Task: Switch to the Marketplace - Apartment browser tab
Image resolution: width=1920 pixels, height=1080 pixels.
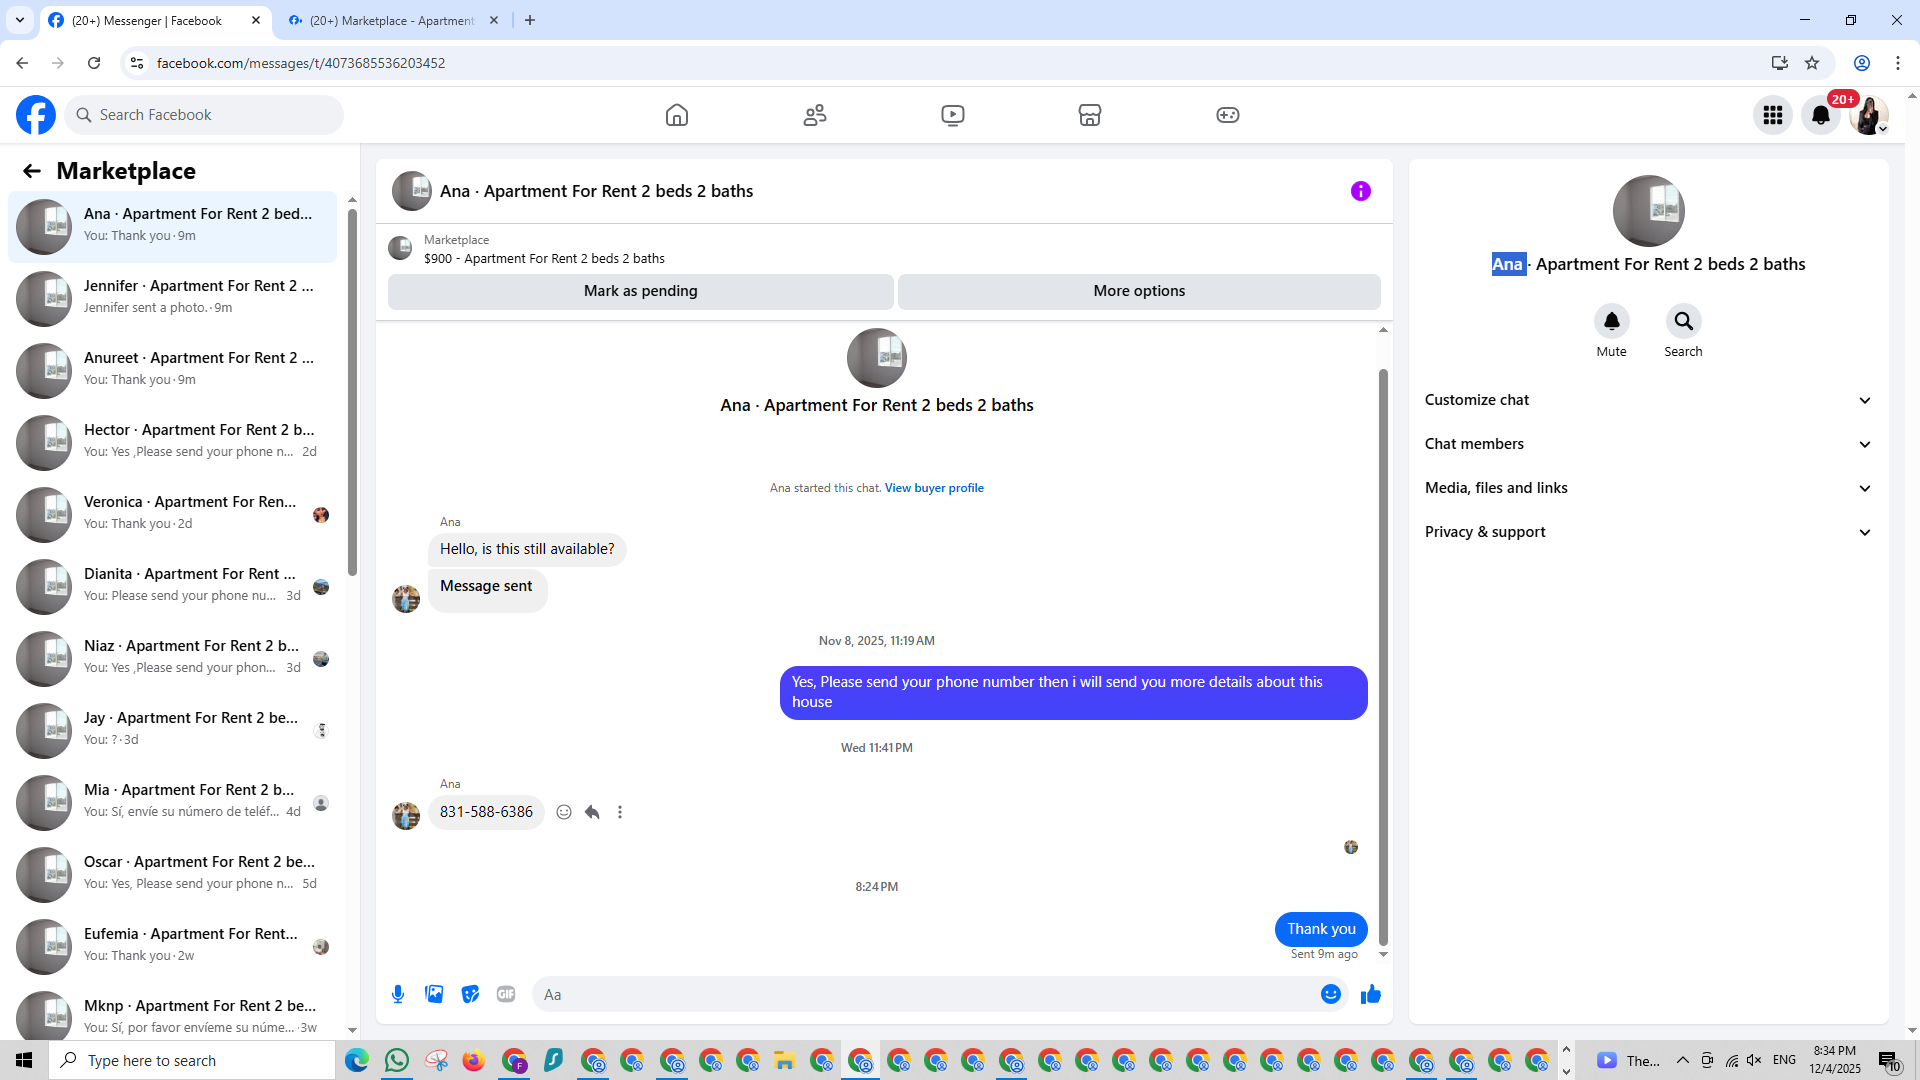Action: click(x=392, y=20)
